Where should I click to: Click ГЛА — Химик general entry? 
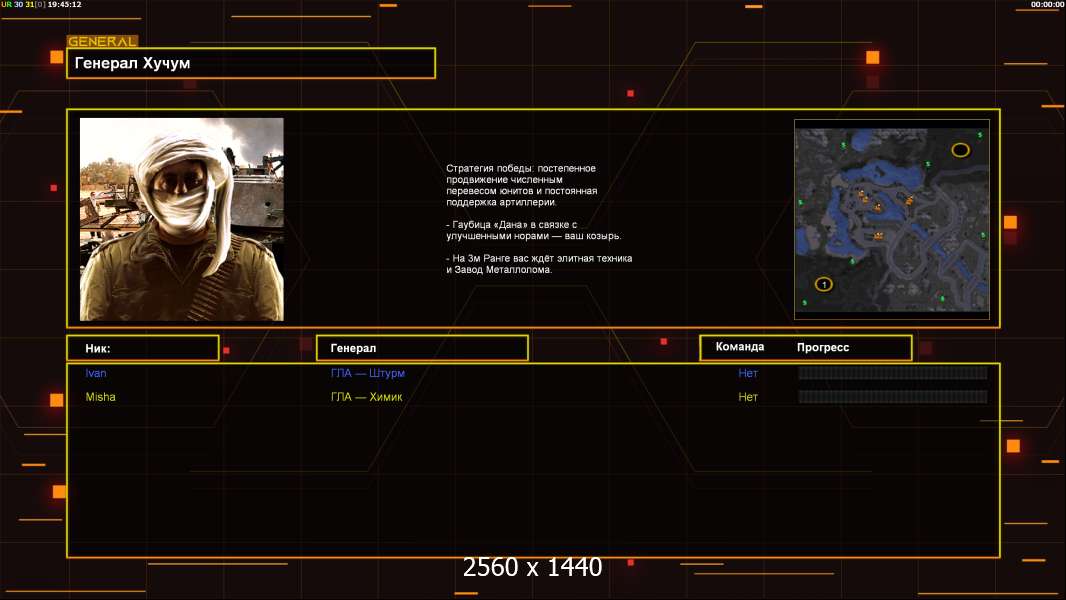click(x=366, y=397)
